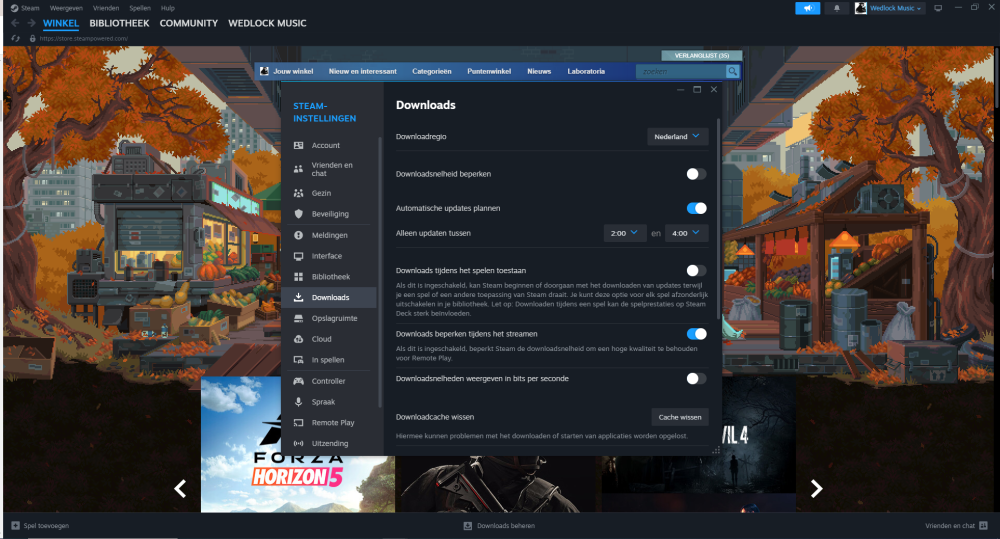Open the Weergeven menu
The image size is (1000, 539).
[66, 8]
